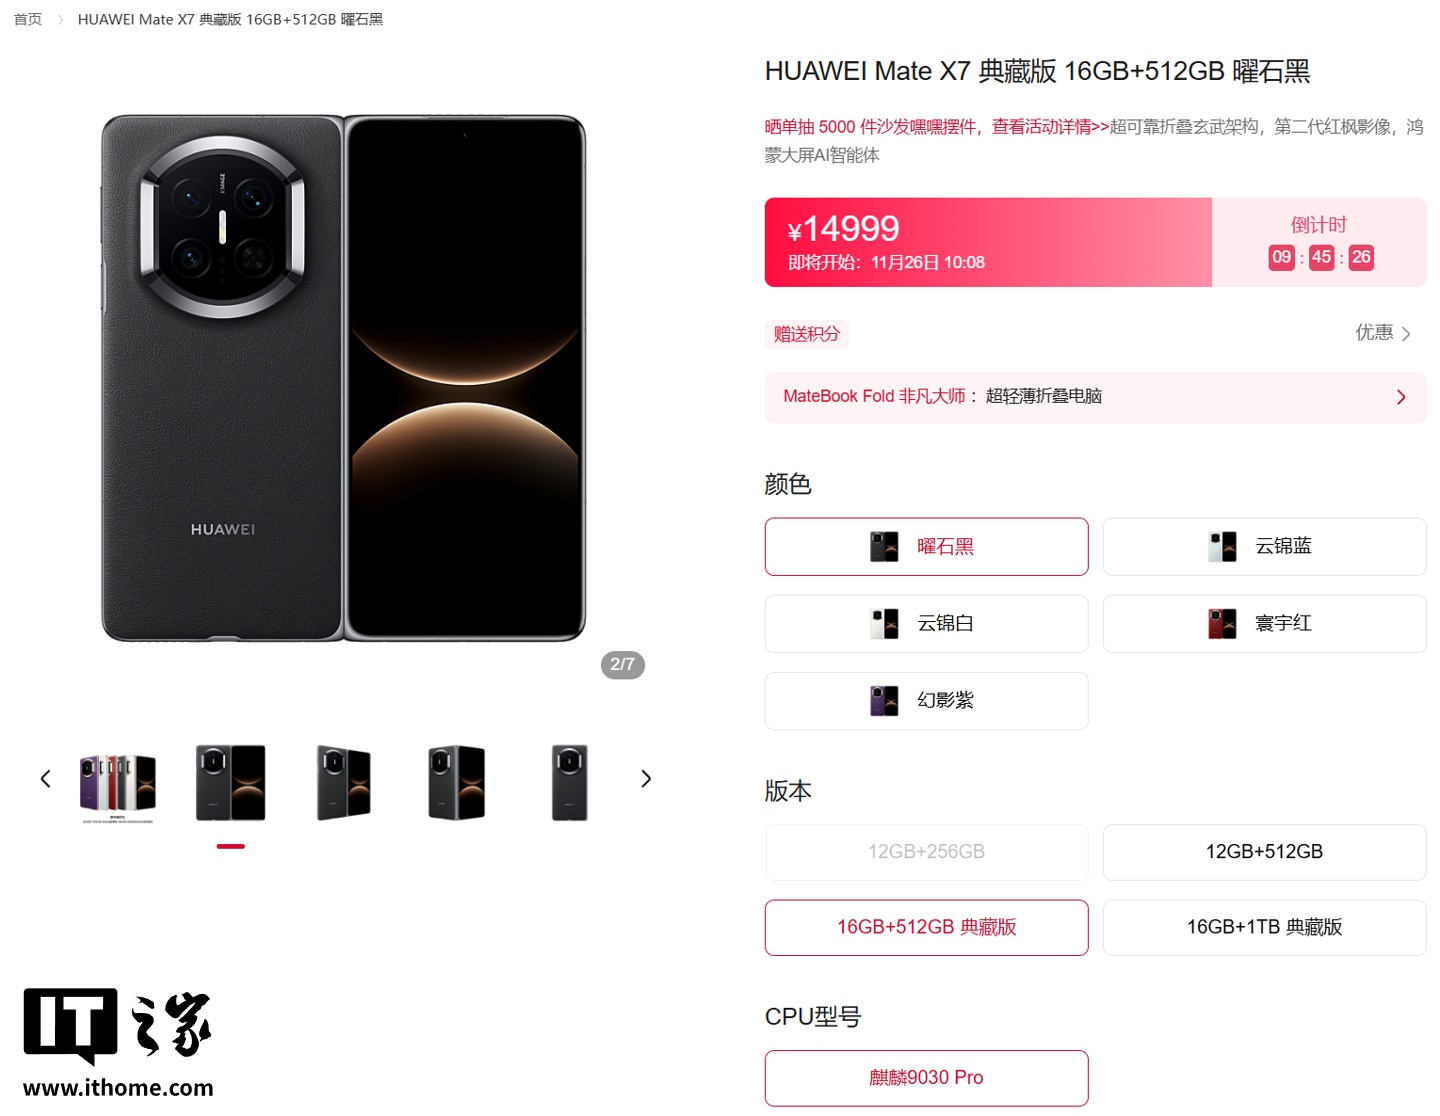Select 曜石黑 color option
Screen dimensions: 1440x1116
coord(926,547)
